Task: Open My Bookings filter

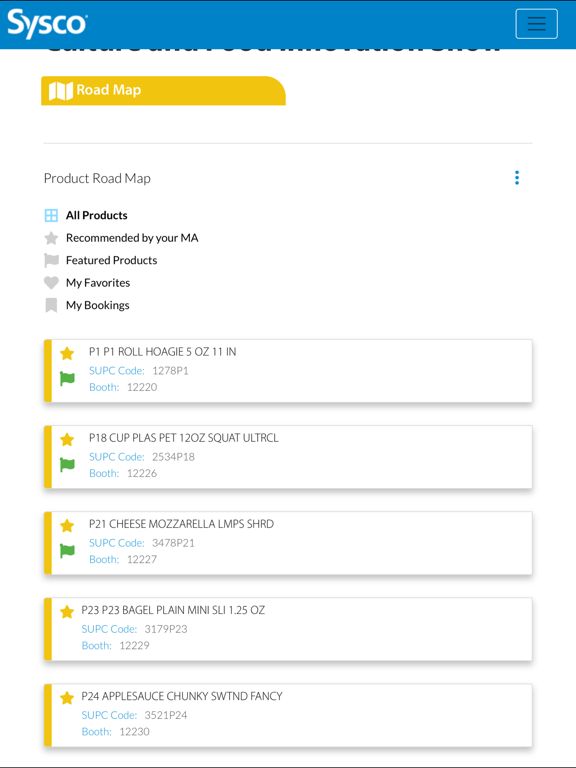Action: point(97,305)
